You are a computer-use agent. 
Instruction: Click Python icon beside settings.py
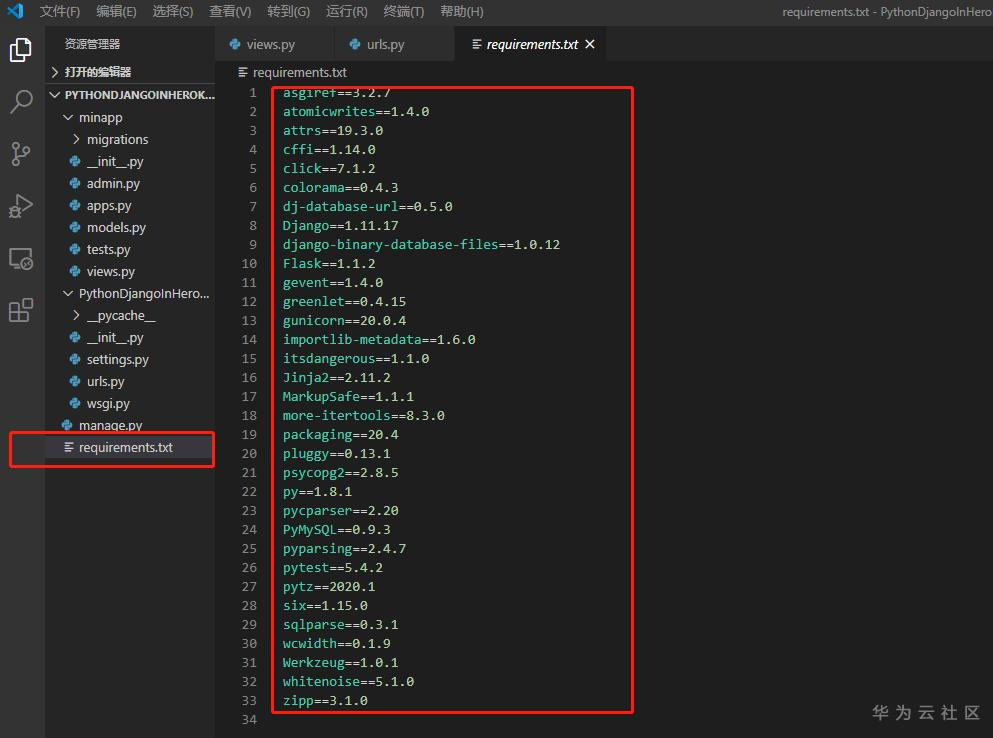coord(75,359)
